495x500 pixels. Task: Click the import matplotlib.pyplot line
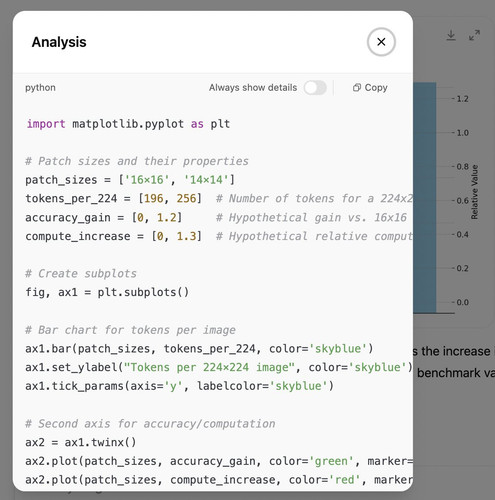(128, 124)
